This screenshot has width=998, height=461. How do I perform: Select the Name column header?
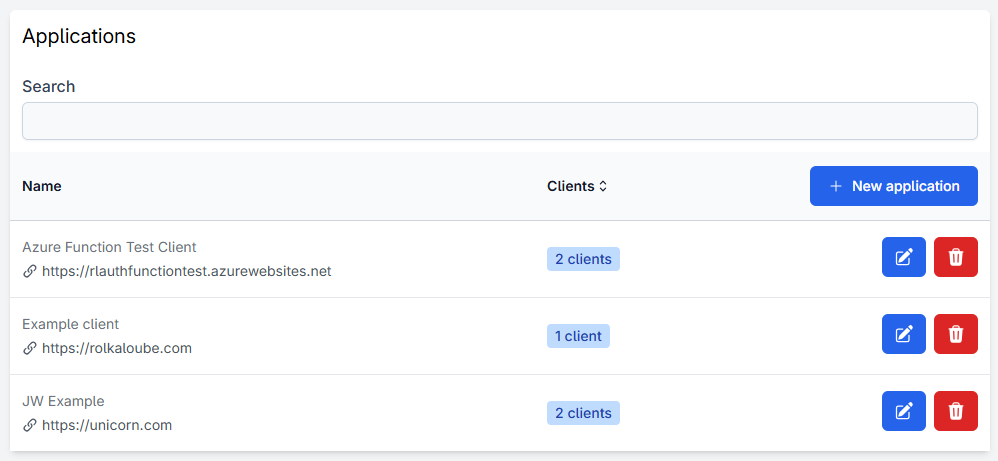(x=42, y=186)
